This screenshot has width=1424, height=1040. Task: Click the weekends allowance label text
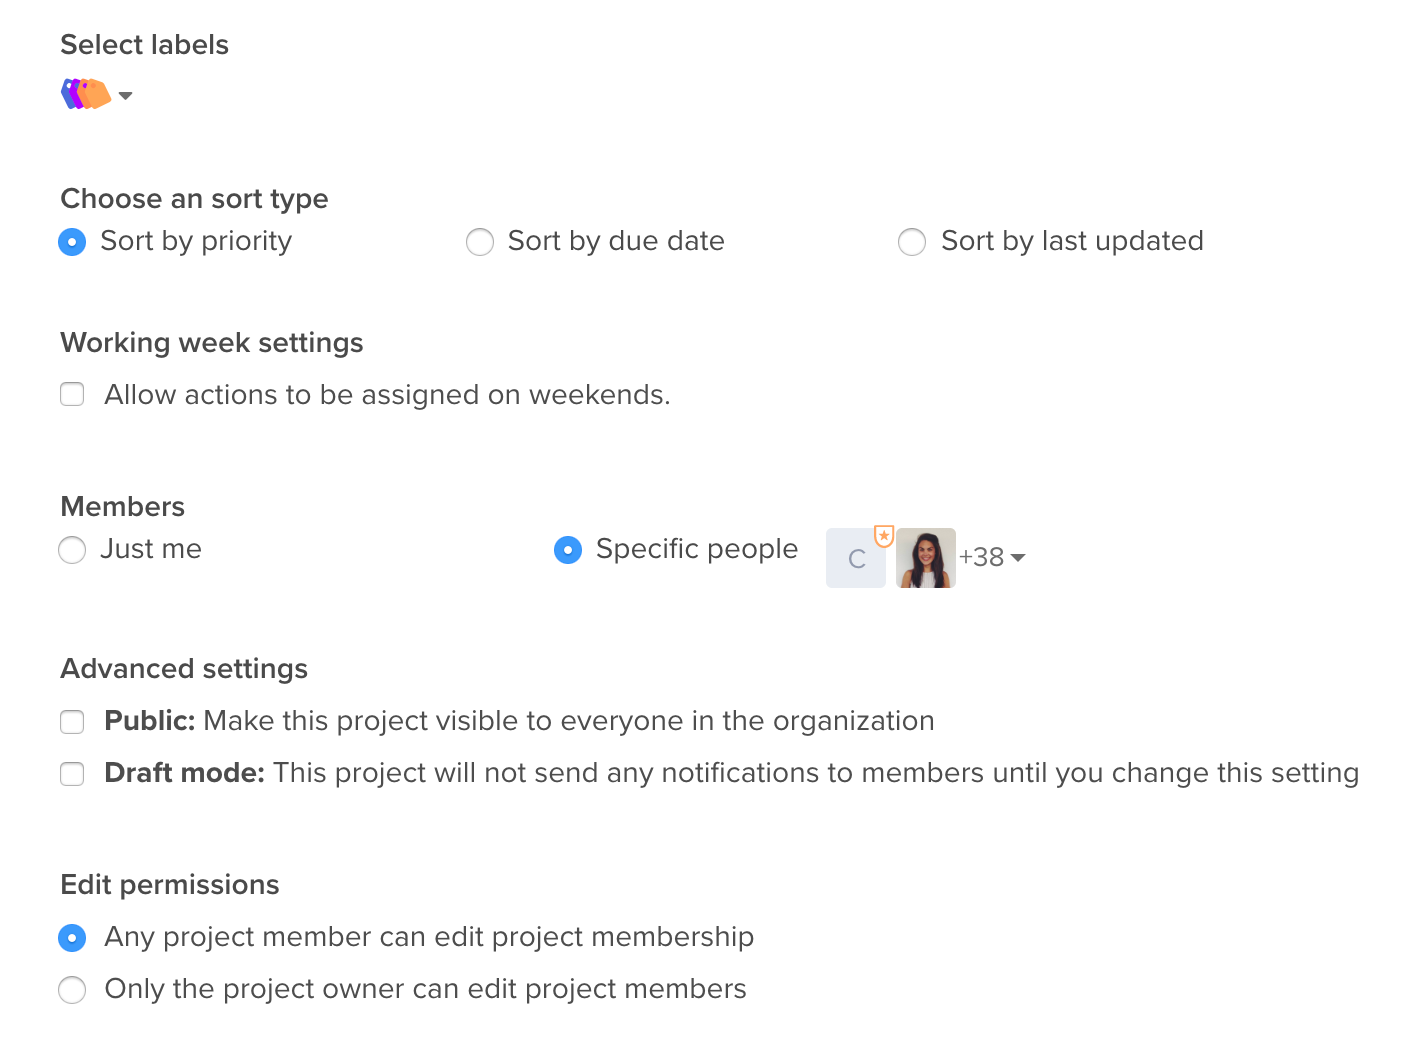387,395
